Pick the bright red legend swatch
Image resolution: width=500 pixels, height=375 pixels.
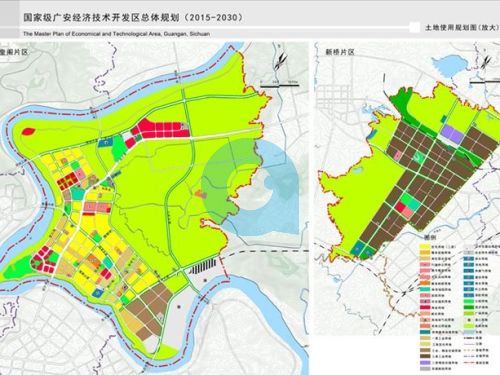425,307
